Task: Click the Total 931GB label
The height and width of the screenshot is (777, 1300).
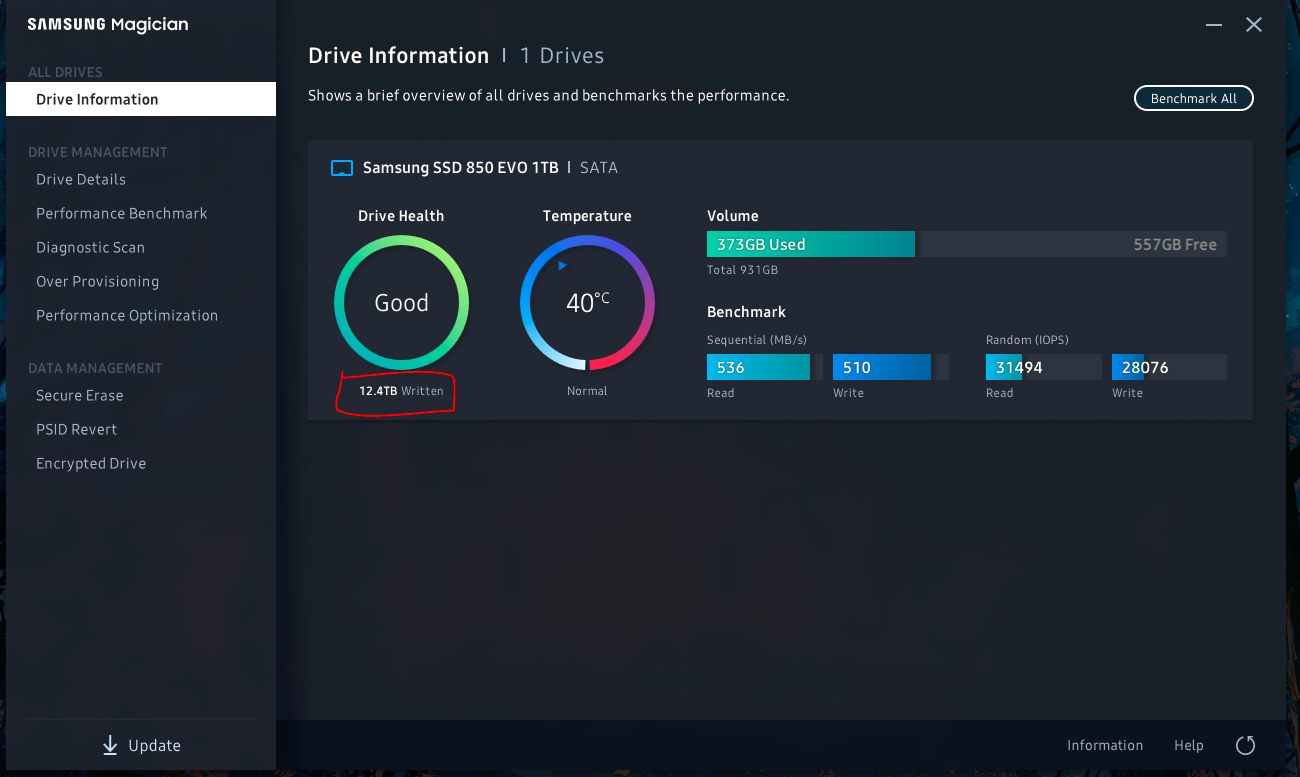Action: (x=742, y=271)
